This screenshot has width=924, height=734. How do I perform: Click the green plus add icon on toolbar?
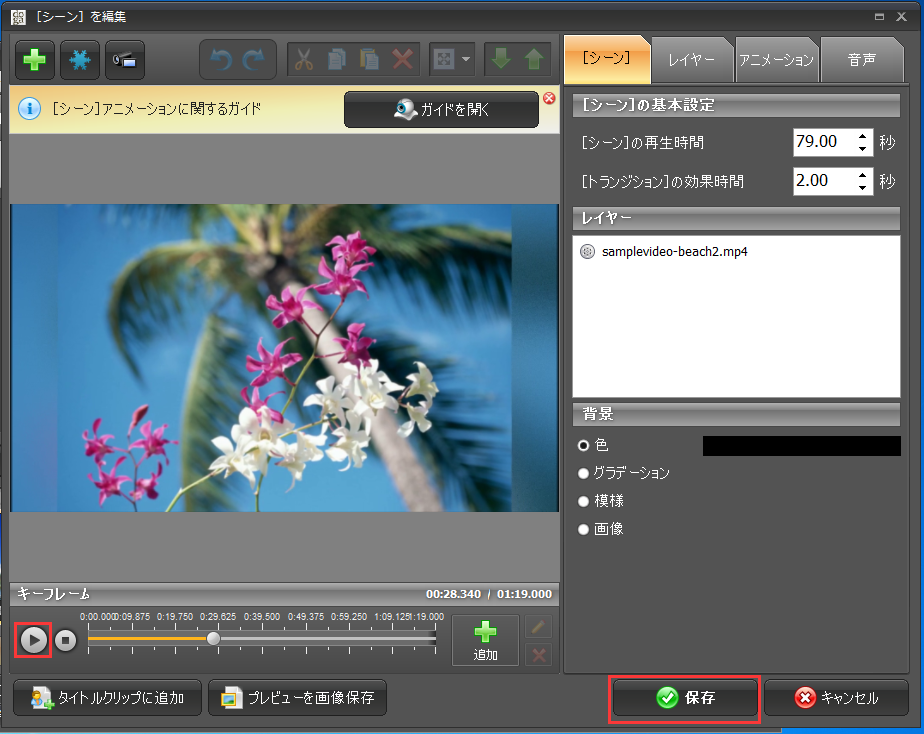[34, 60]
